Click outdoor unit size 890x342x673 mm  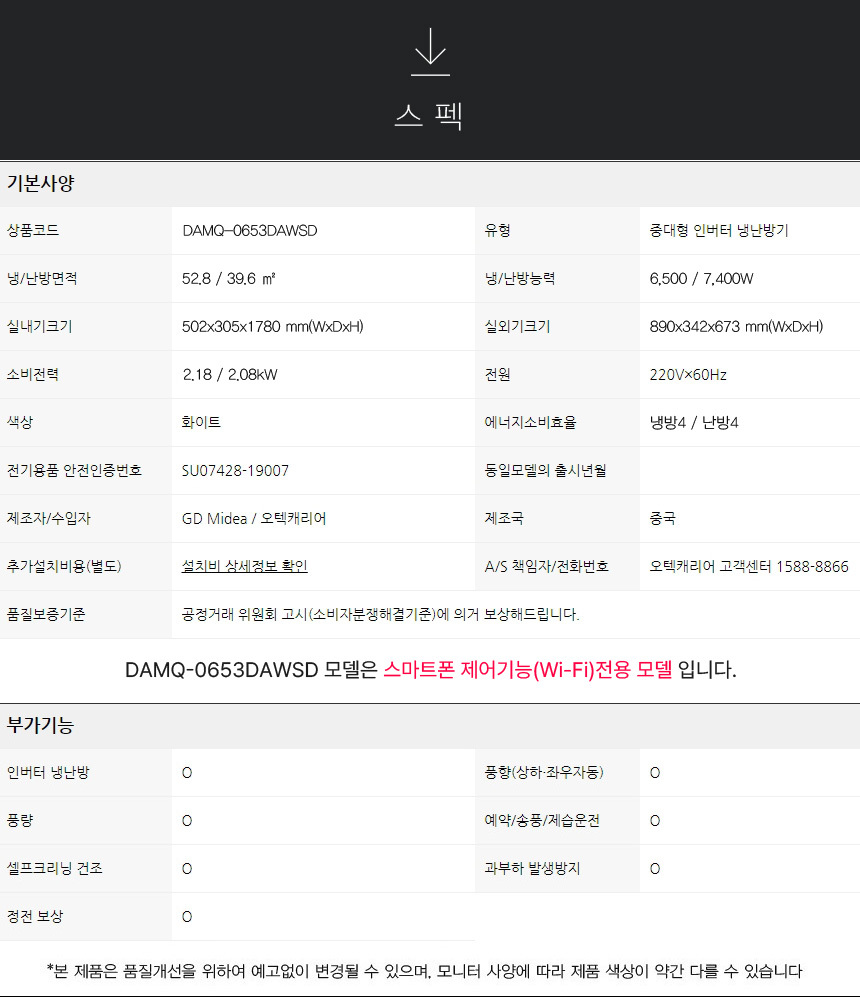[736, 327]
